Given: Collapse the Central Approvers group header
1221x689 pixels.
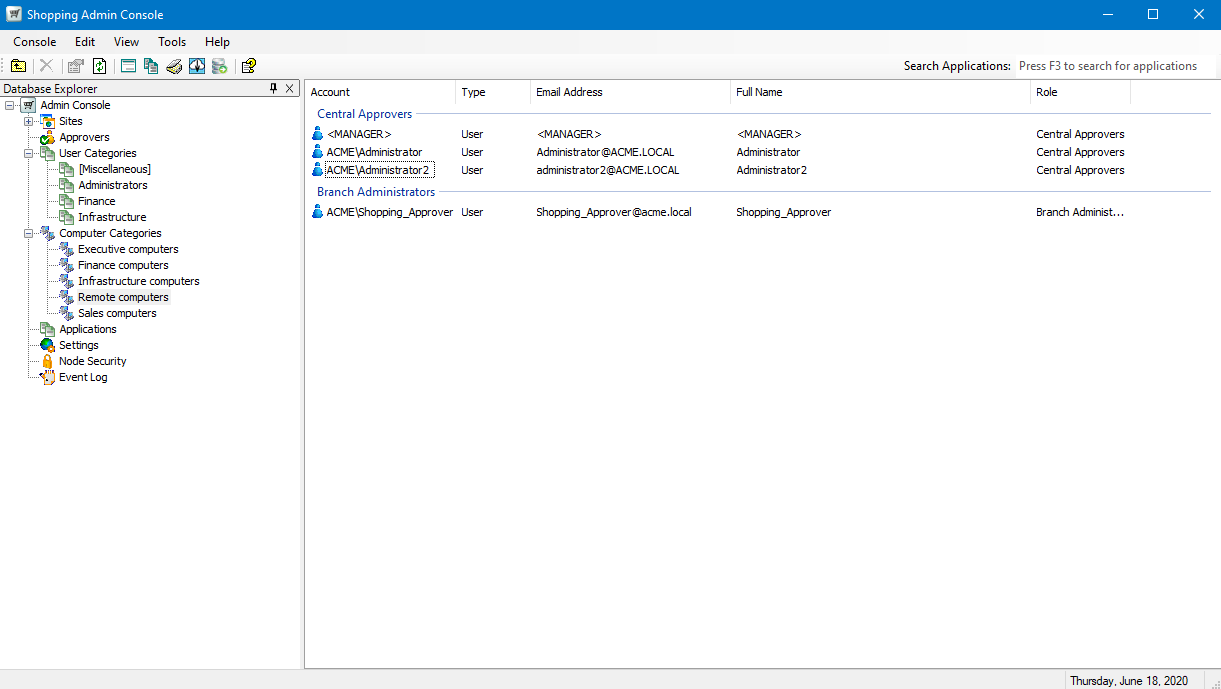Looking at the screenshot, I should tap(364, 114).
